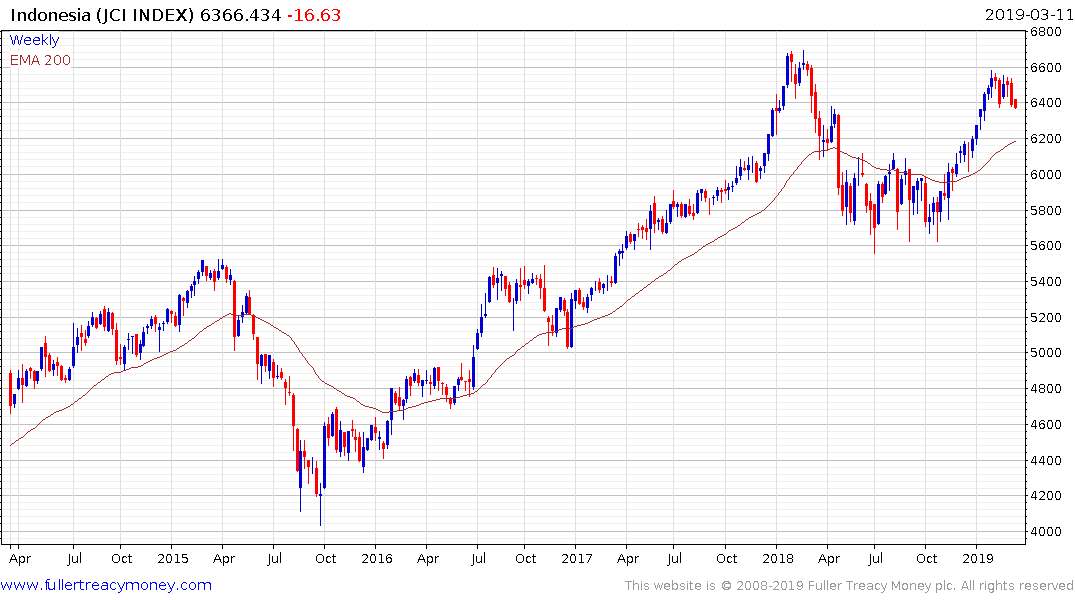The image size is (1075, 600).
Task: Click the 4600 price axis label
Action: [x=1046, y=424]
